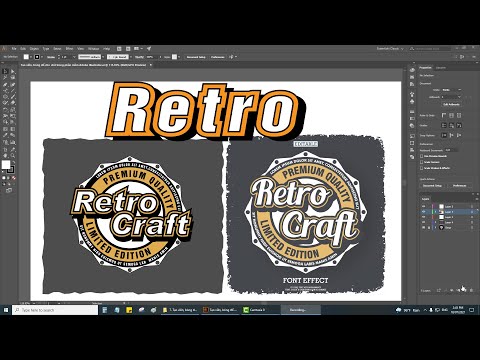Image resolution: width=480 pixels, height=360 pixels.
Task: Hide the layer with black logo thumbnail
Action: click(x=424, y=227)
